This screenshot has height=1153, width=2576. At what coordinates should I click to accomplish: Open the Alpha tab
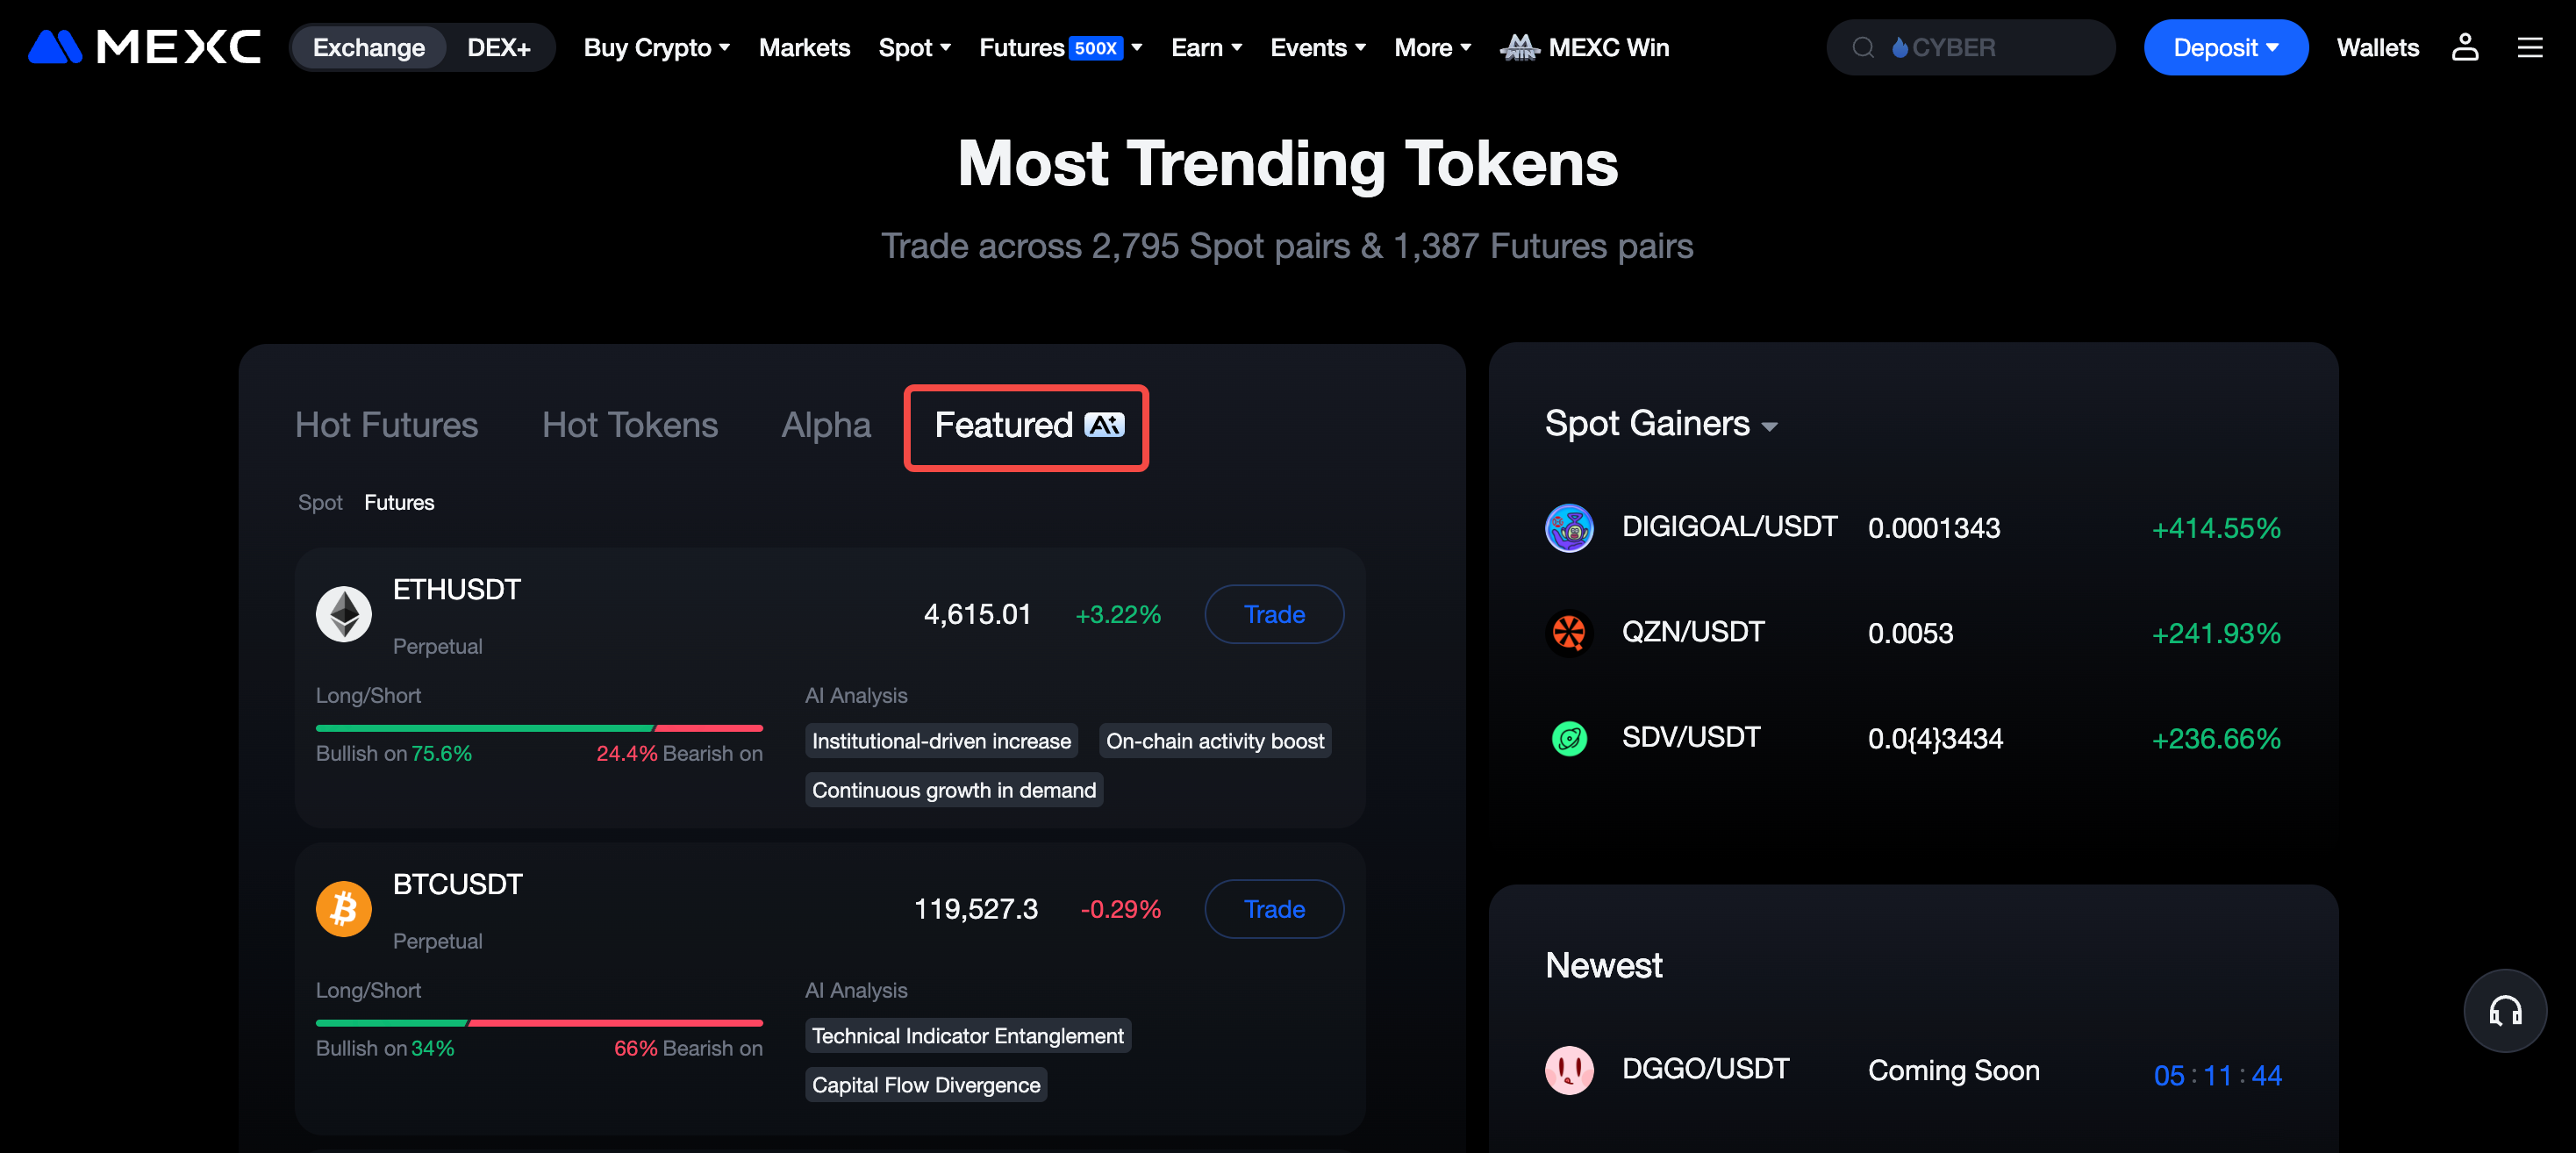[825, 425]
